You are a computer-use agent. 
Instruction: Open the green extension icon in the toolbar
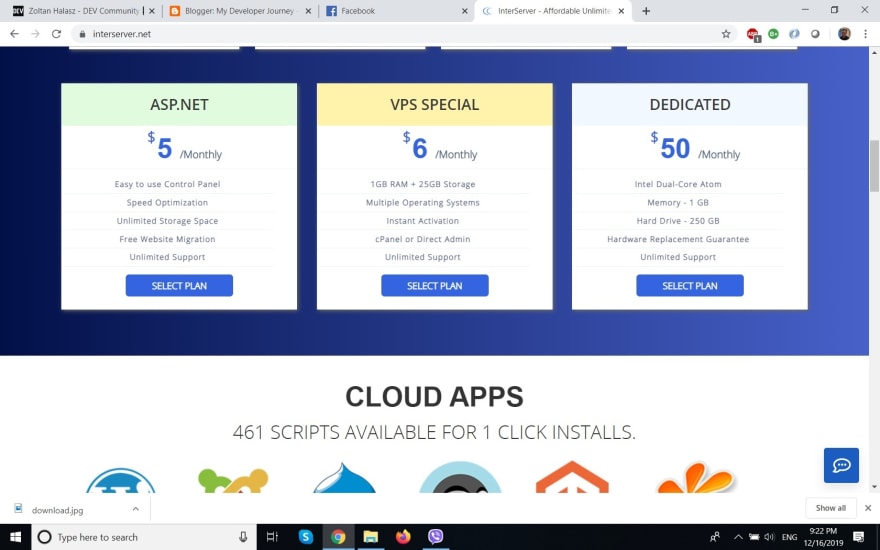[x=773, y=34]
